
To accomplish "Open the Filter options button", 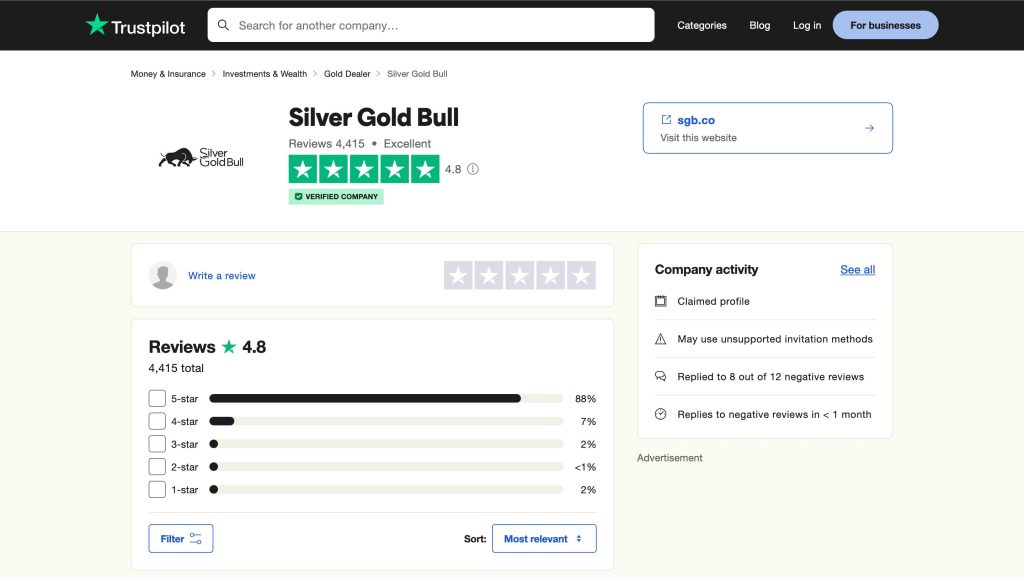I will pos(181,538).
